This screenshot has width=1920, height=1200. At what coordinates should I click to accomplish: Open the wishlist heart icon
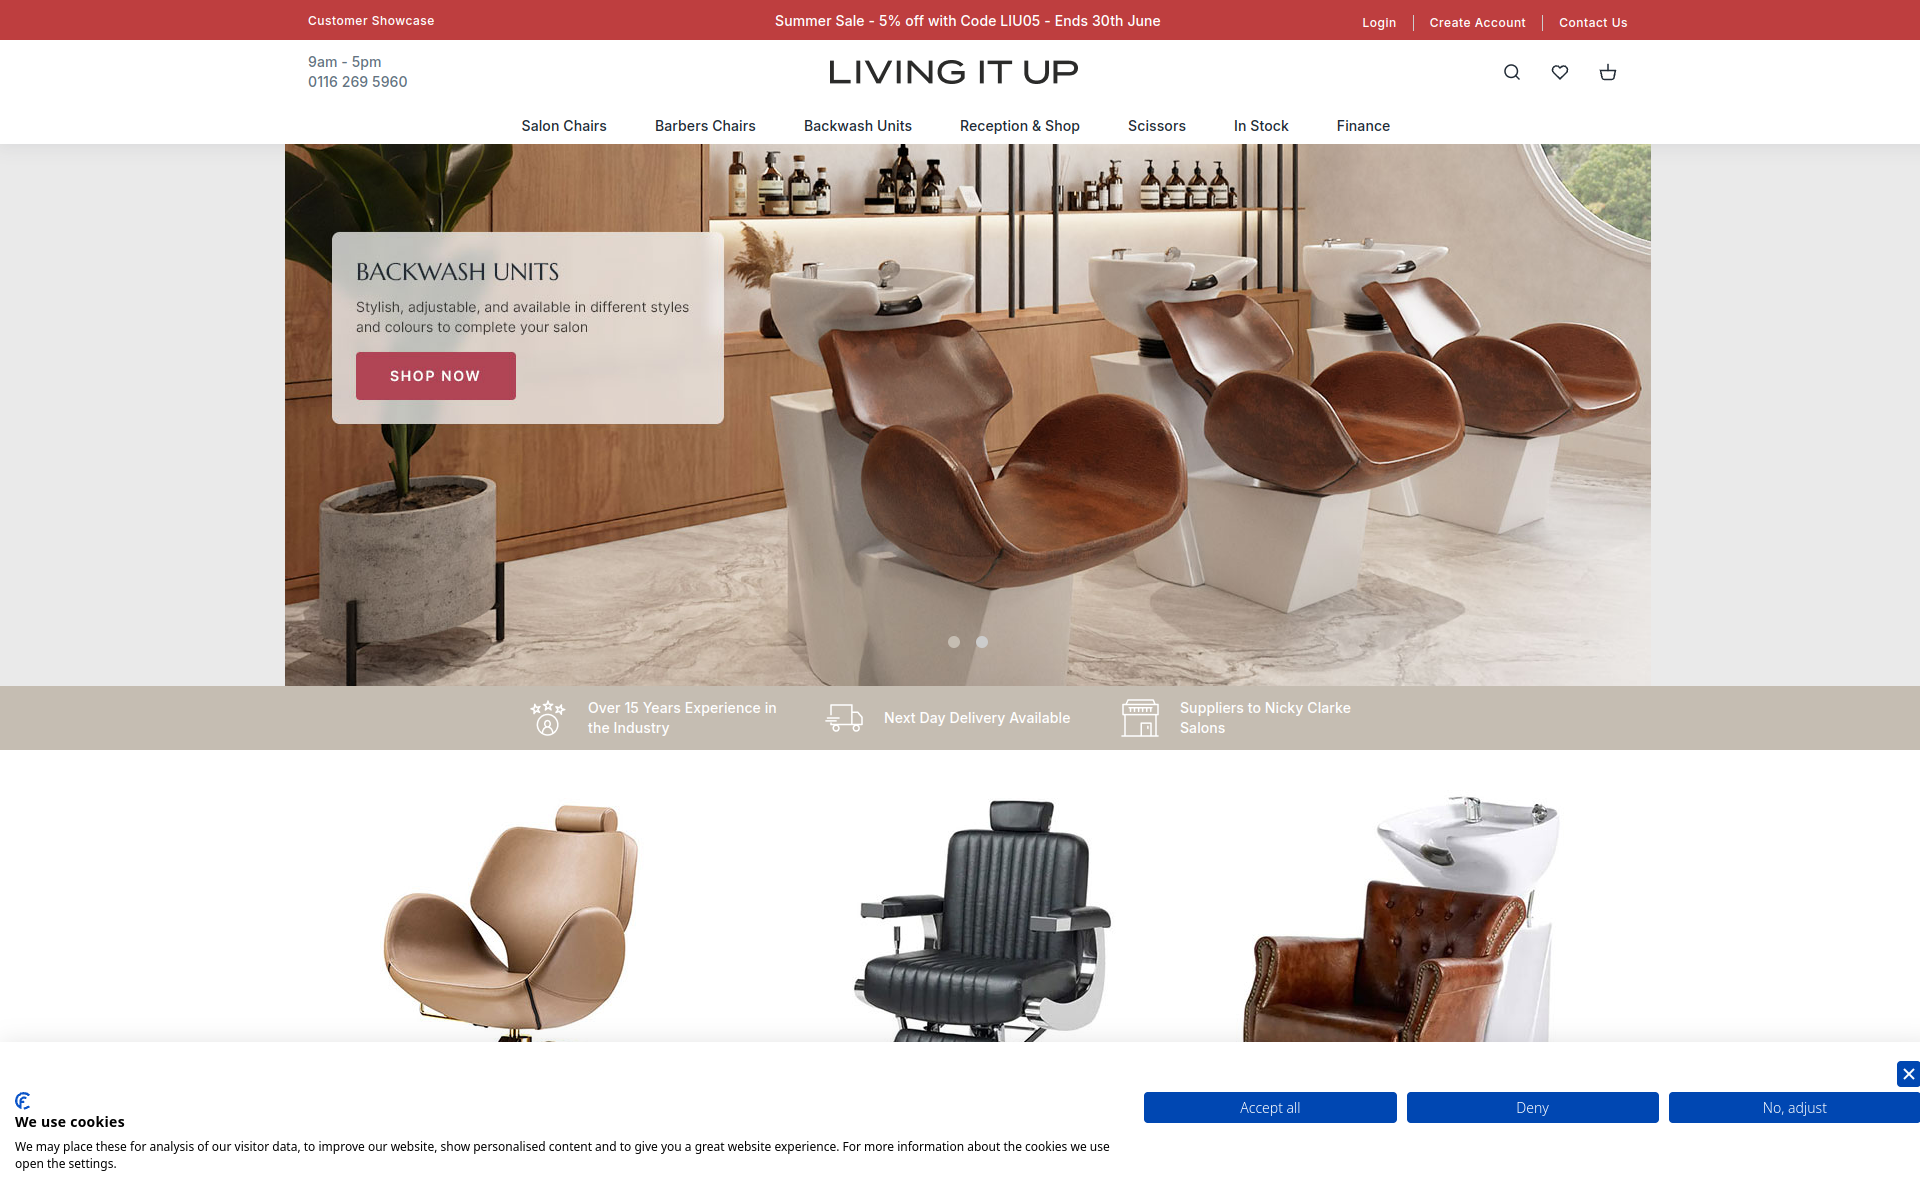[1560, 72]
